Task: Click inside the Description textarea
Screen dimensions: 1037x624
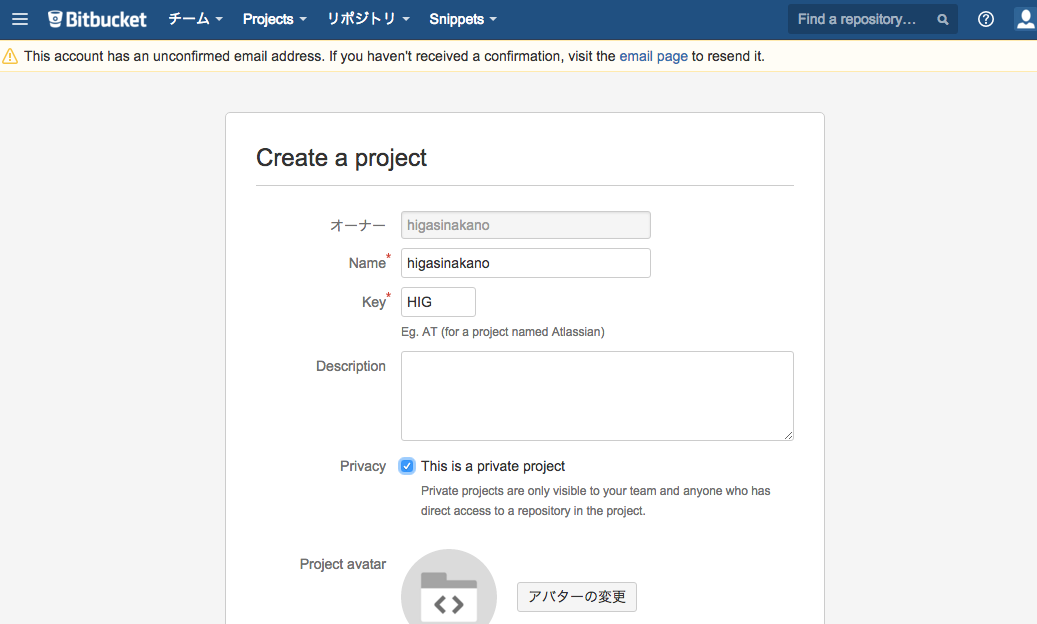Action: click(x=597, y=395)
